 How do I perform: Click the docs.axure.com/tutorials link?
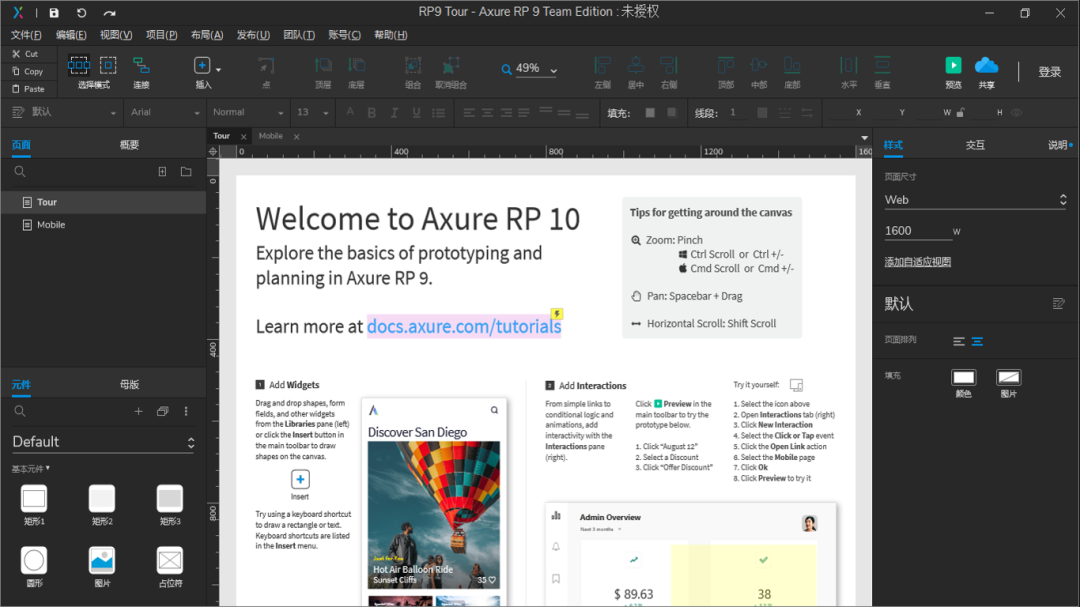[x=464, y=326]
